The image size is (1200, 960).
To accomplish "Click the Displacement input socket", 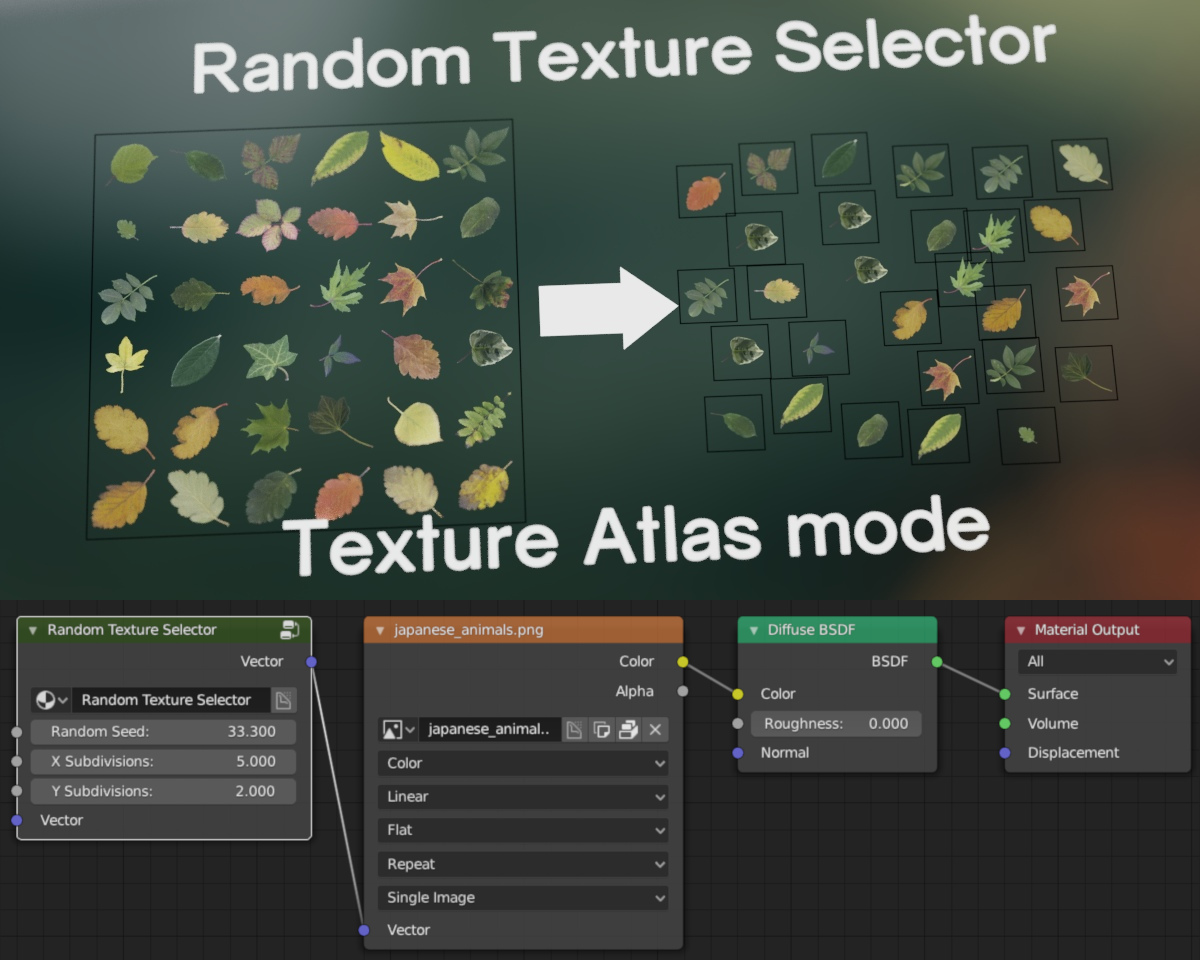I will pos(1005,752).
